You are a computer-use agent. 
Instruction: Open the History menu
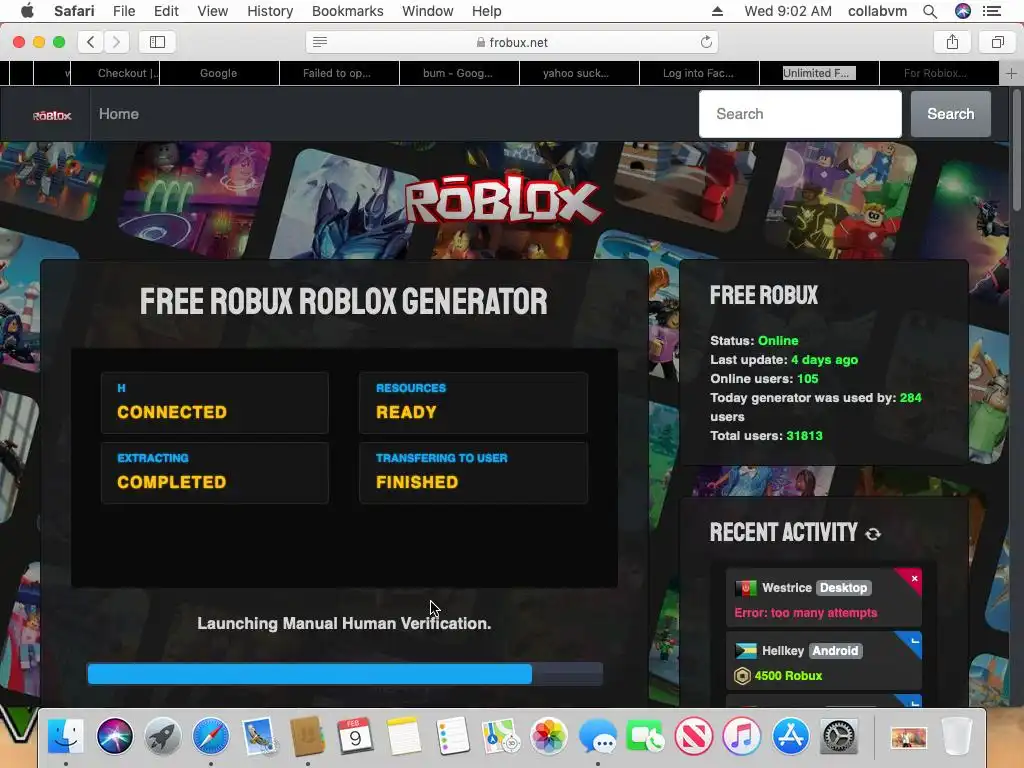(270, 11)
